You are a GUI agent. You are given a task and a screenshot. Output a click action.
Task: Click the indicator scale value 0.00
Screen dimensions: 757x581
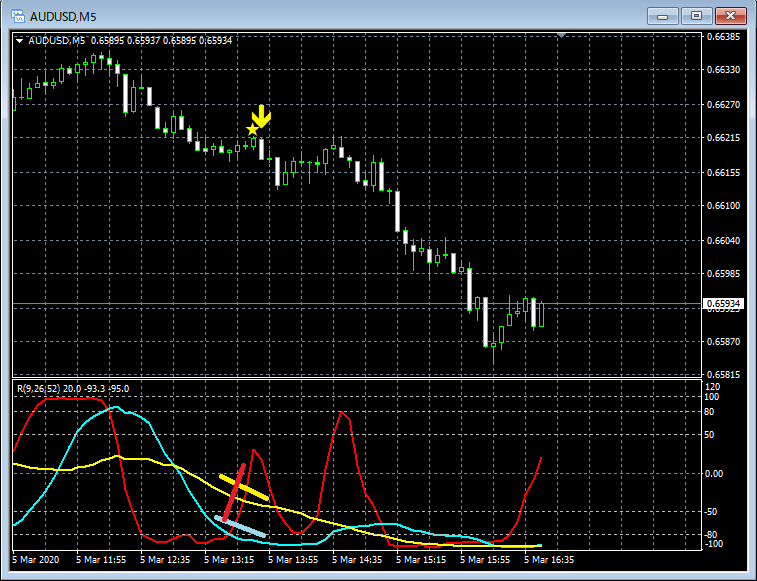coord(714,474)
